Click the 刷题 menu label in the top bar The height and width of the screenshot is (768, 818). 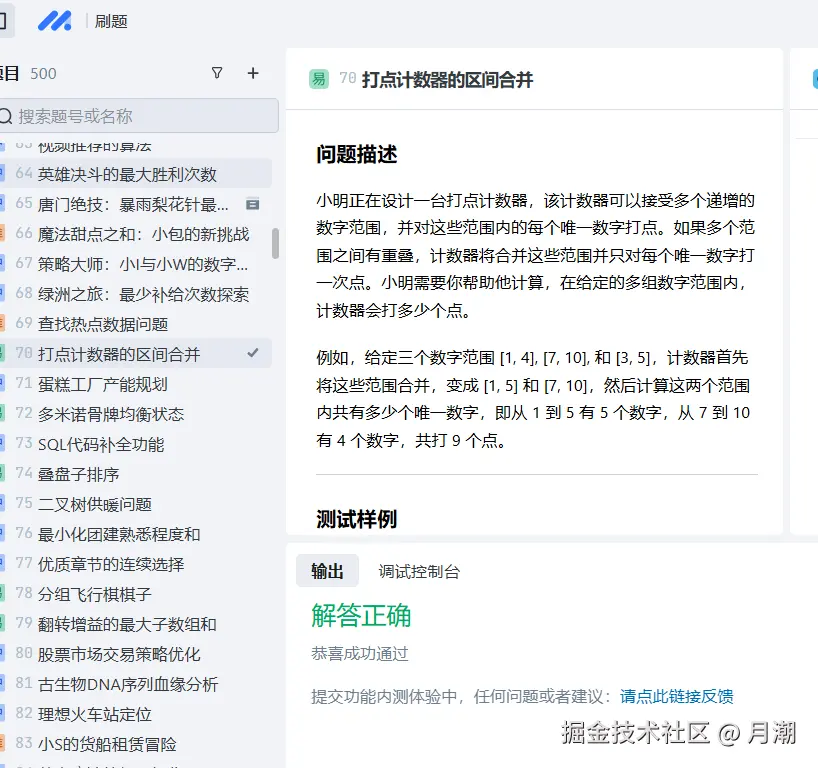click(x=110, y=20)
